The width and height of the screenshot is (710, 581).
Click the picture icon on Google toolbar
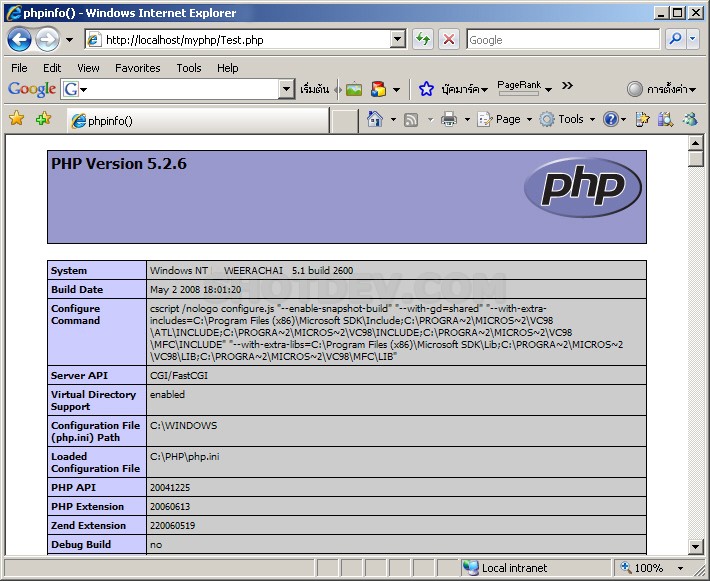coord(354,89)
